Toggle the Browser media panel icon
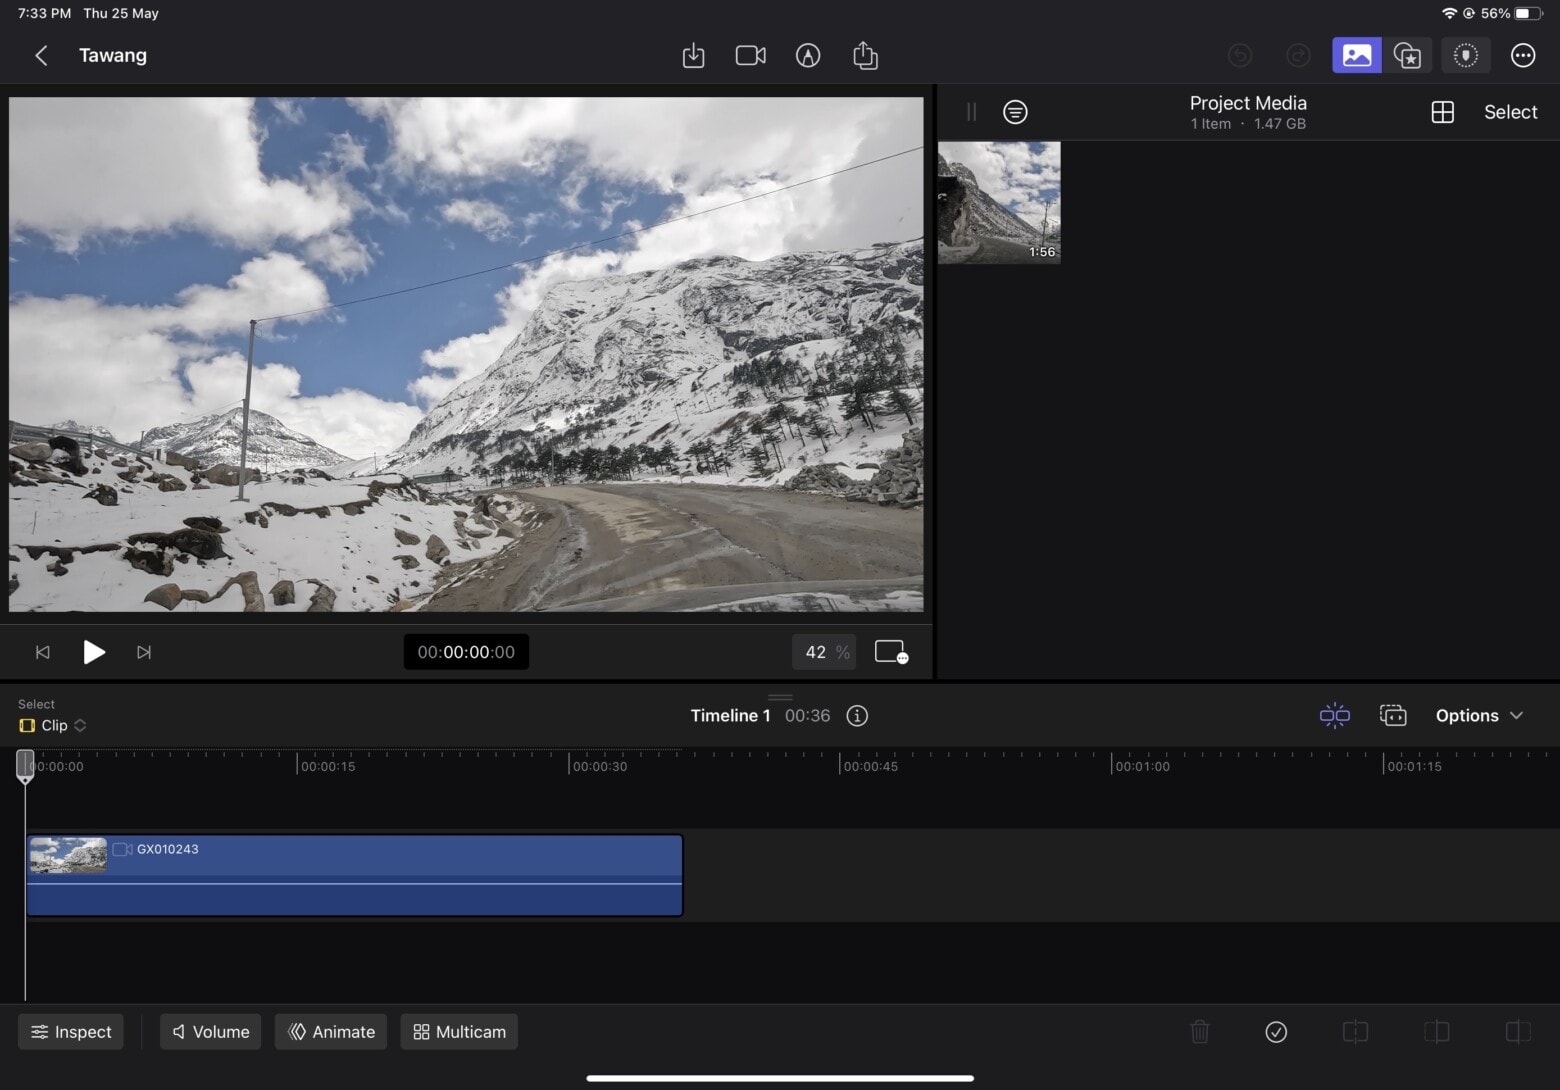The height and width of the screenshot is (1090, 1560). click(x=1356, y=55)
